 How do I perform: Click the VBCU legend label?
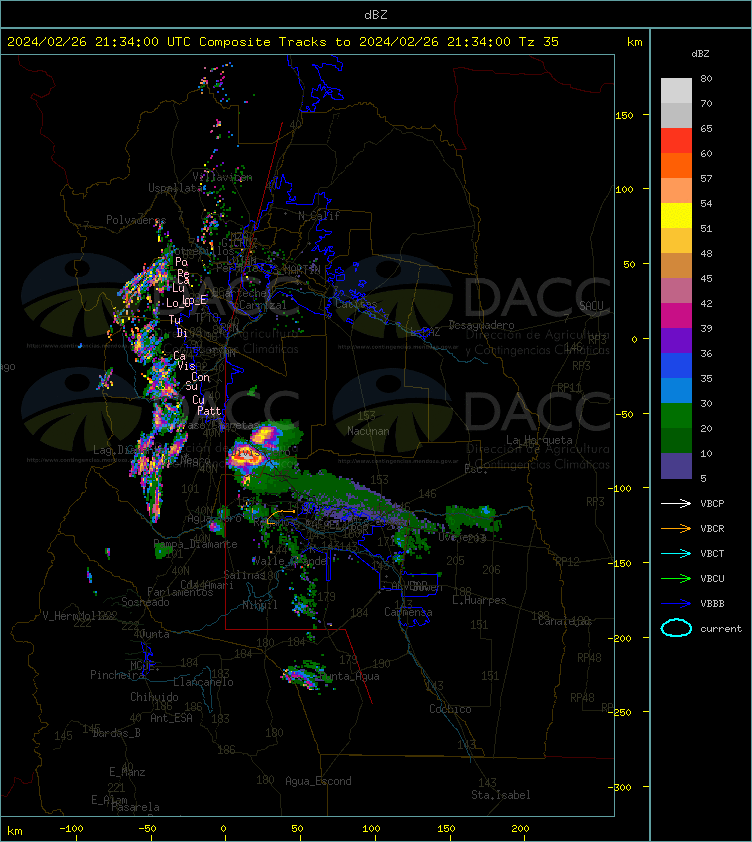pos(712,578)
